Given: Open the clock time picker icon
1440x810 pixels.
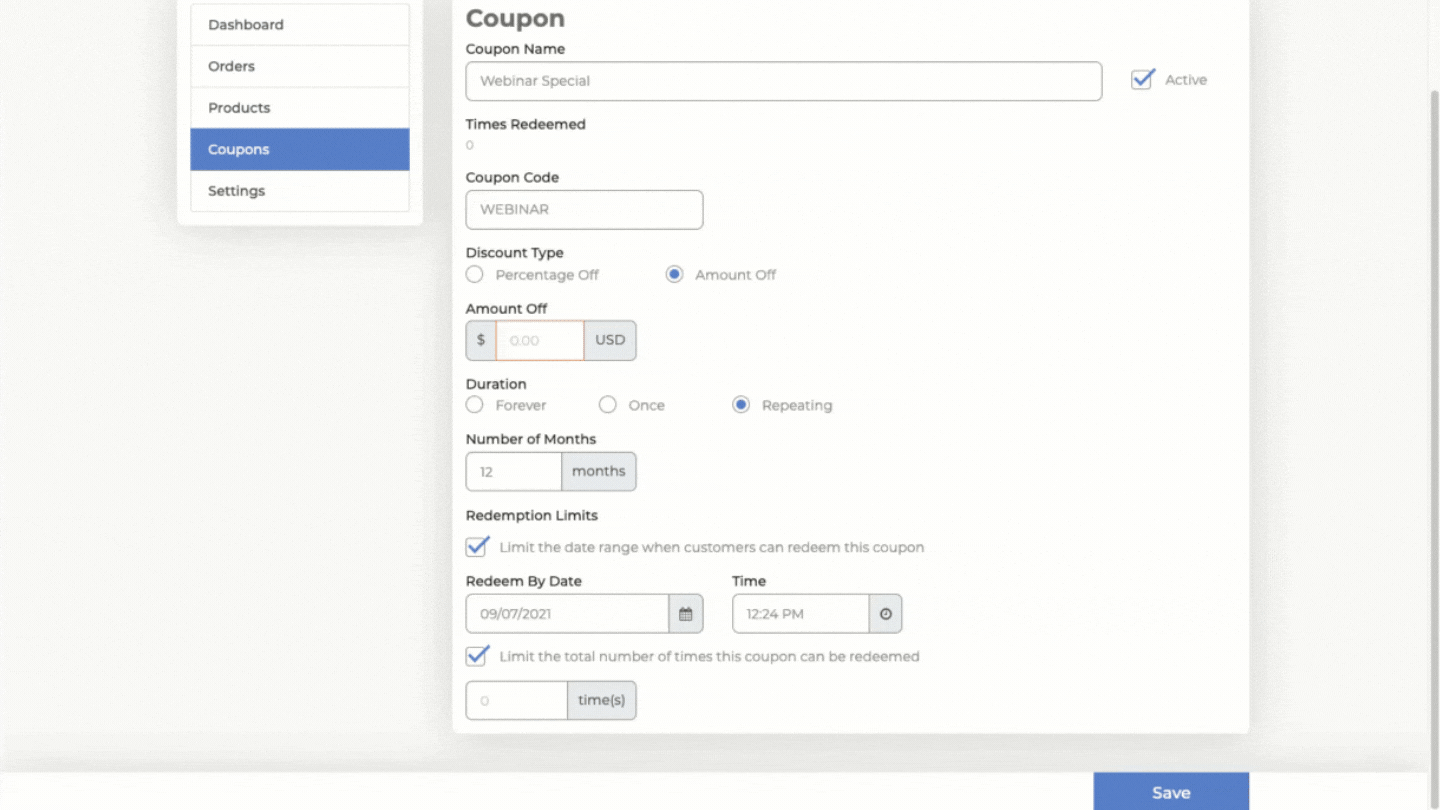Looking at the screenshot, I should [x=885, y=614].
